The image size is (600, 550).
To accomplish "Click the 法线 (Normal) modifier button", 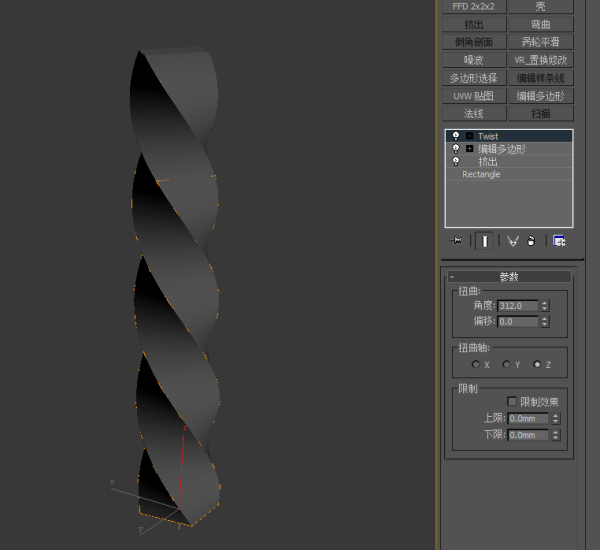I will point(474,114).
